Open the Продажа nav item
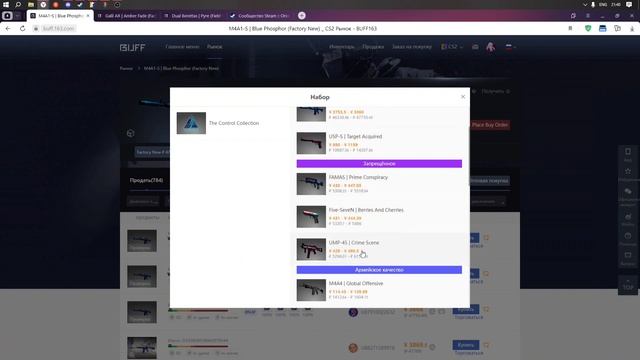The width and height of the screenshot is (640, 360). (373, 47)
